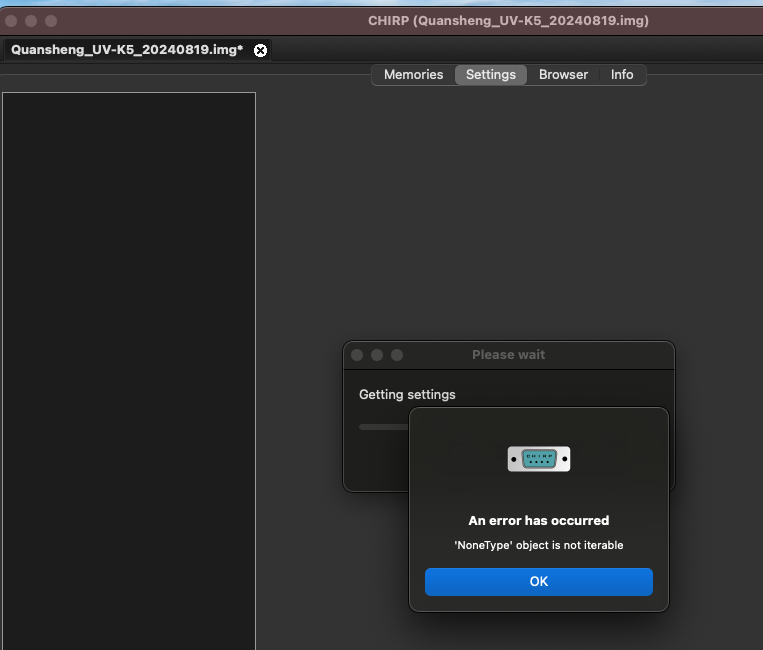The height and width of the screenshot is (650, 763).
Task: Close the Please wait dialog window
Action: pyautogui.click(x=357, y=355)
